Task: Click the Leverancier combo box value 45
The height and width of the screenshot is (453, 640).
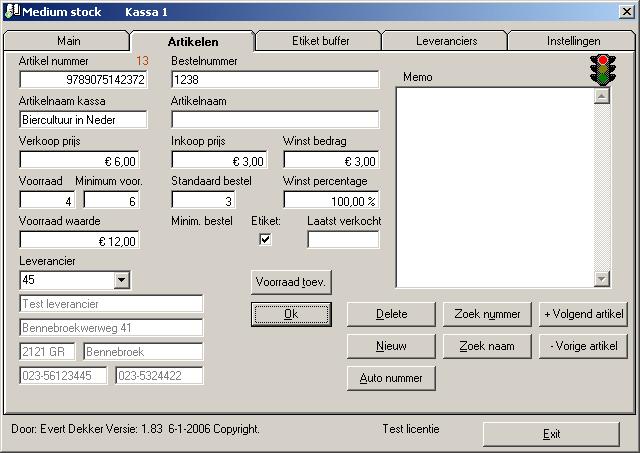Action: [x=67, y=280]
